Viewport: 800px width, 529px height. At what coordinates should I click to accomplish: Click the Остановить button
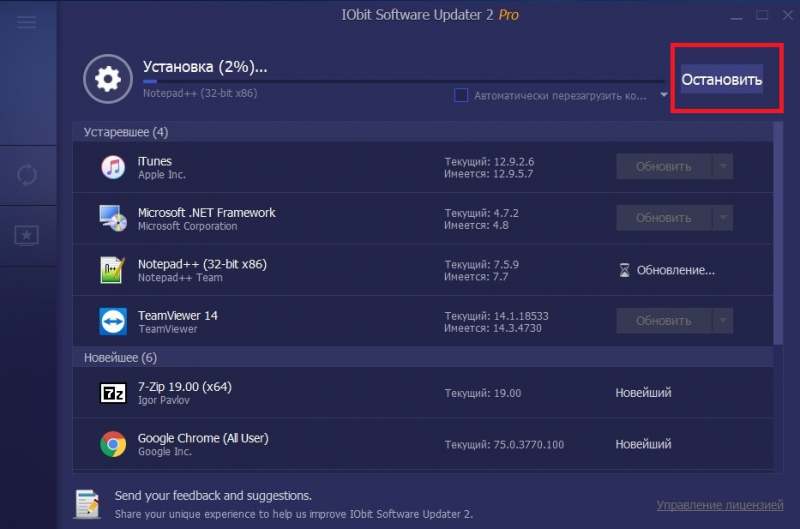[x=721, y=79]
